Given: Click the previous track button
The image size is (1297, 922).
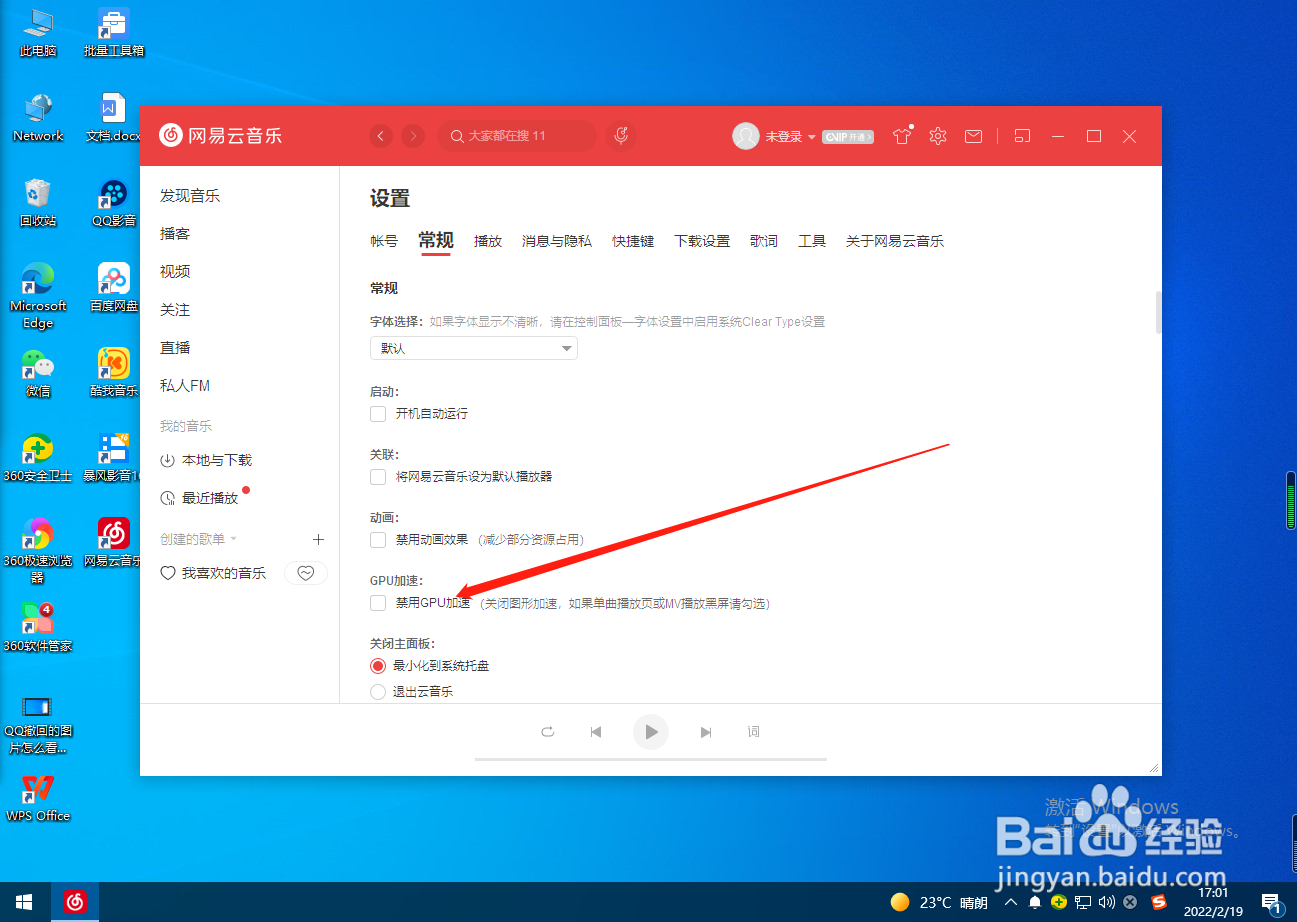Looking at the screenshot, I should pos(596,732).
